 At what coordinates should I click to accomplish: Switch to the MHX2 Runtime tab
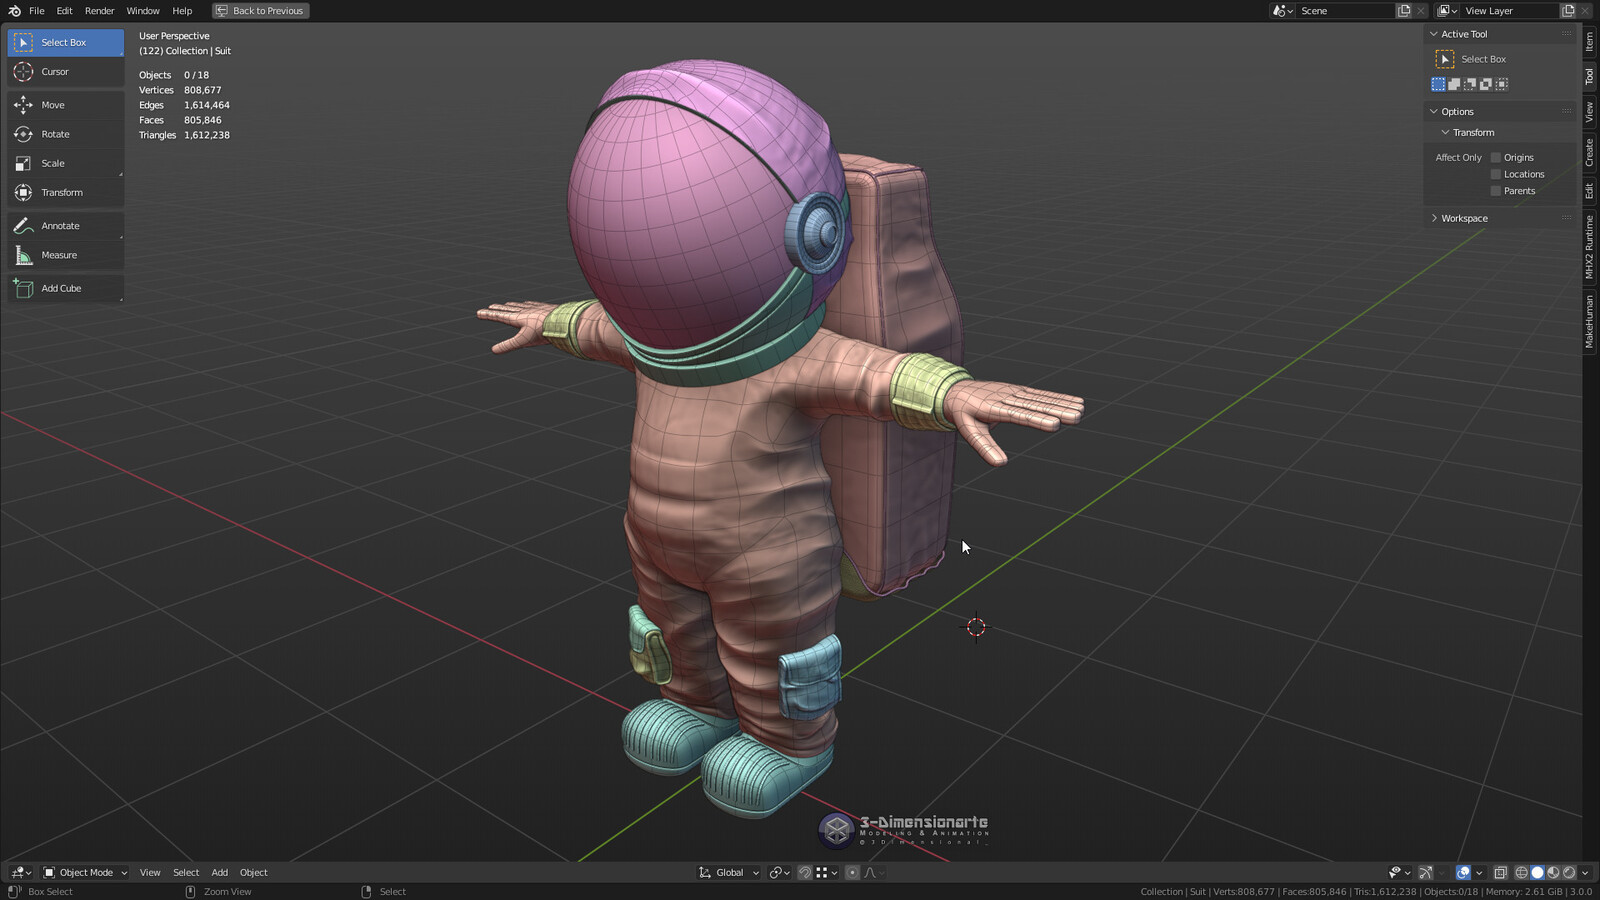pos(1589,247)
